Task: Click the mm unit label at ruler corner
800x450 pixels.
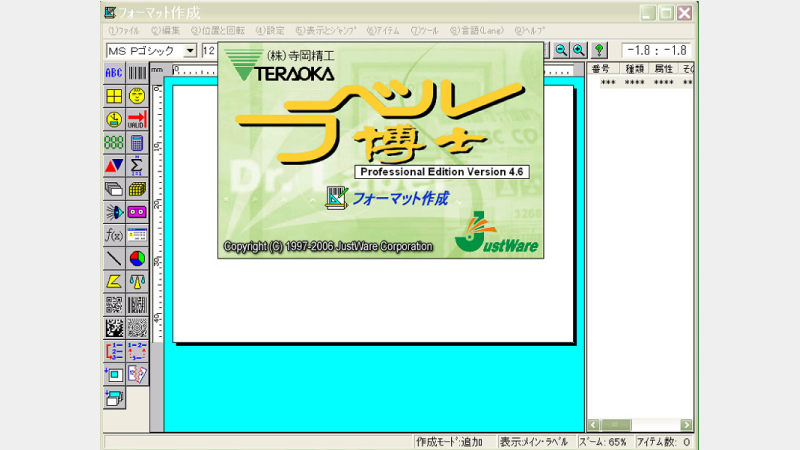Action: [157, 70]
